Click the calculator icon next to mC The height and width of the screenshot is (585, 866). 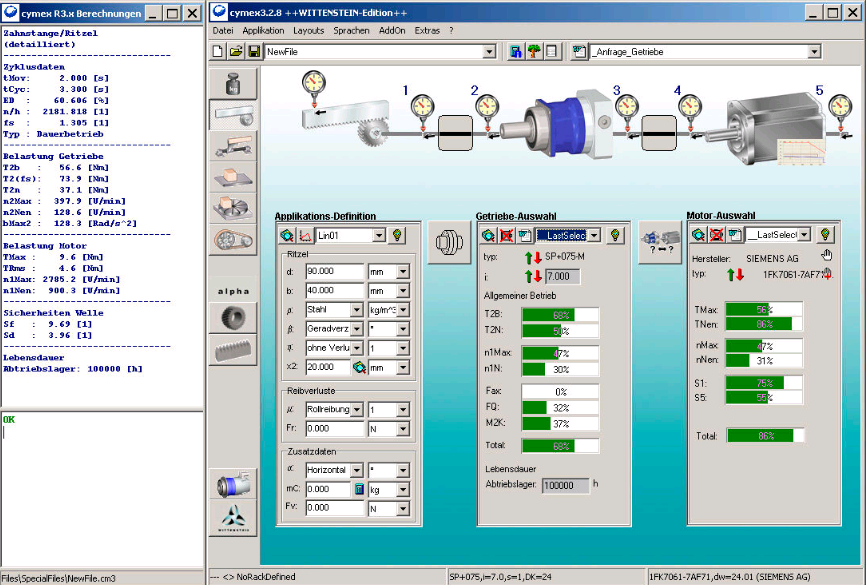pos(358,489)
